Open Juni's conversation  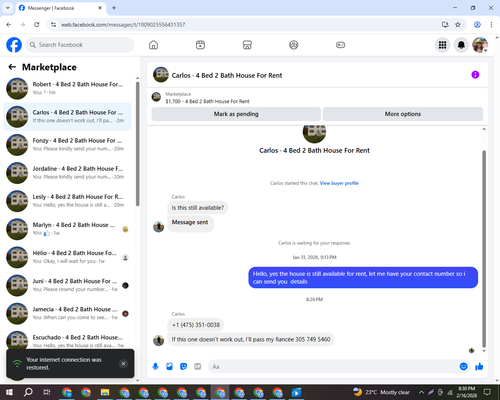tap(67, 285)
